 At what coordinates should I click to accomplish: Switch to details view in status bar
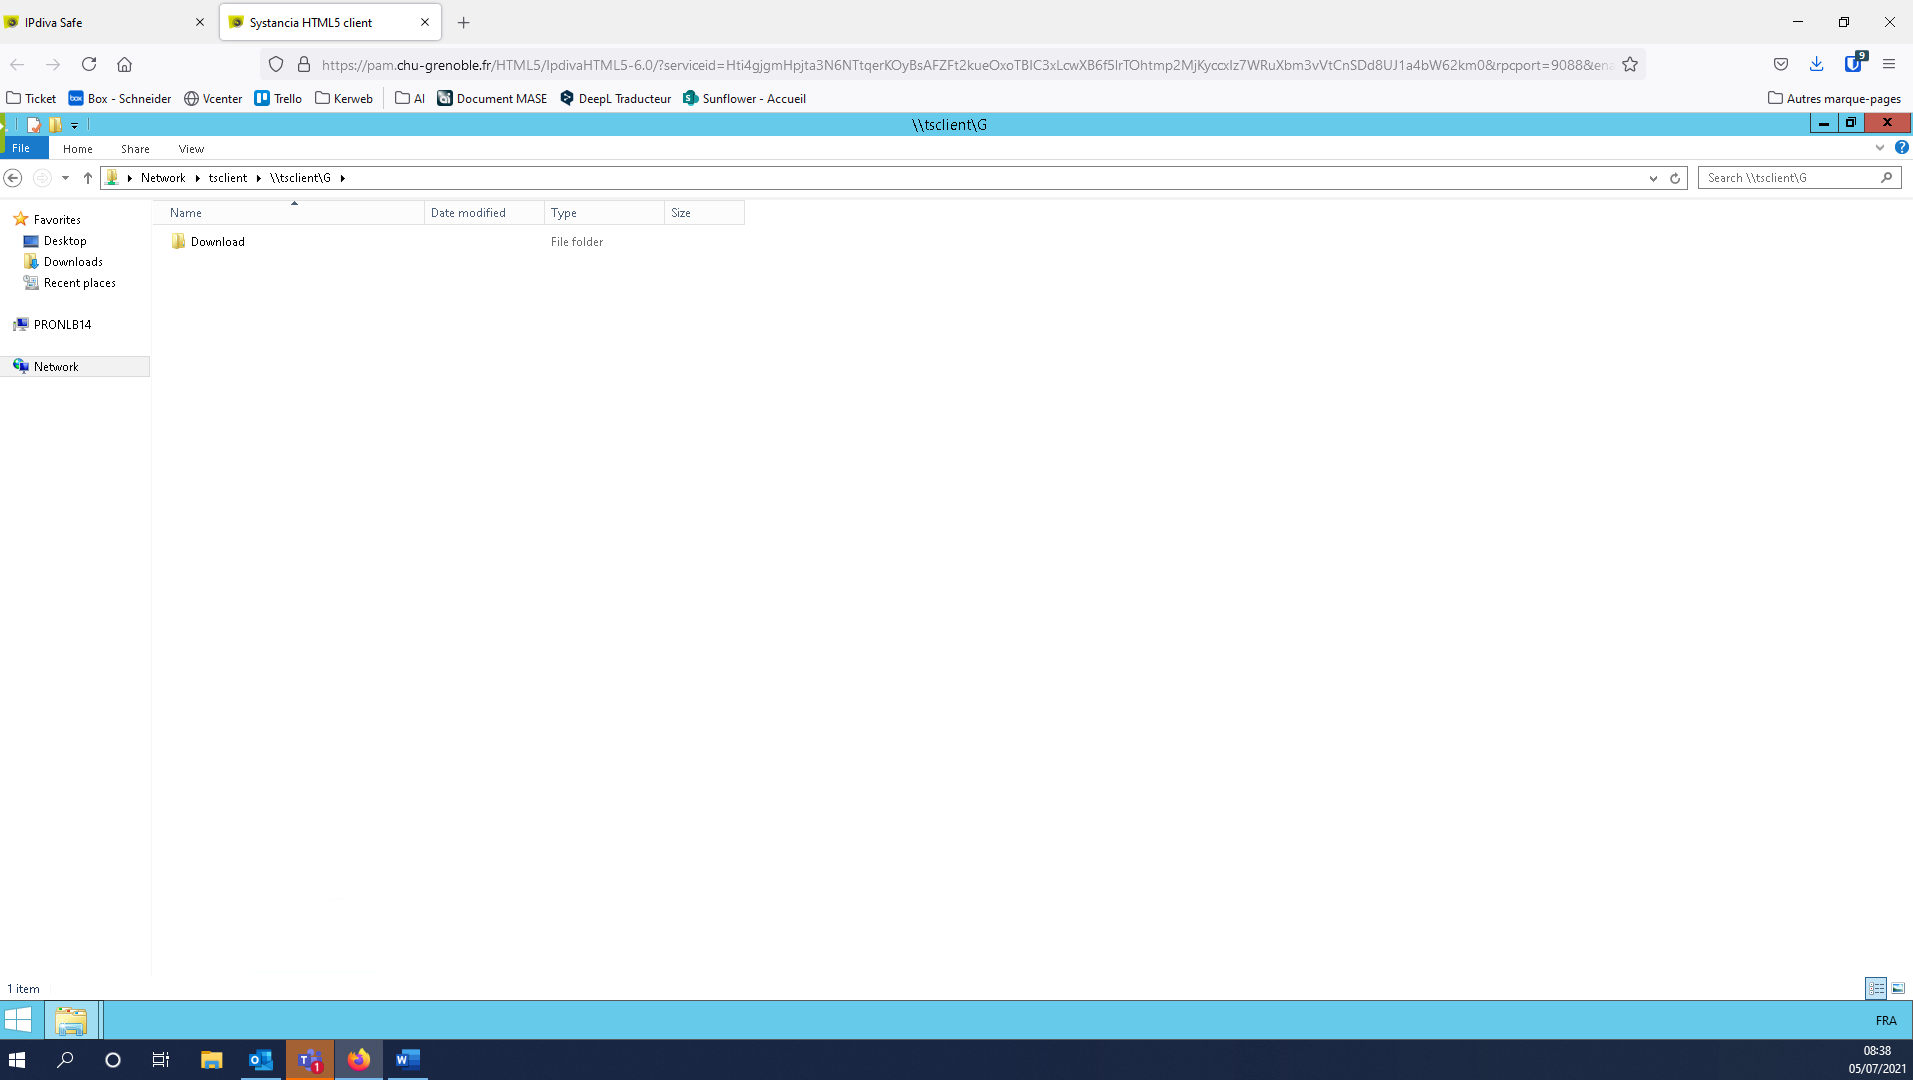tap(1875, 988)
